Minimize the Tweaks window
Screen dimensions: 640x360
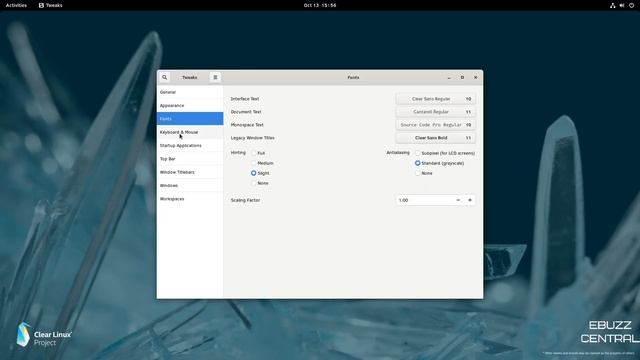point(449,77)
